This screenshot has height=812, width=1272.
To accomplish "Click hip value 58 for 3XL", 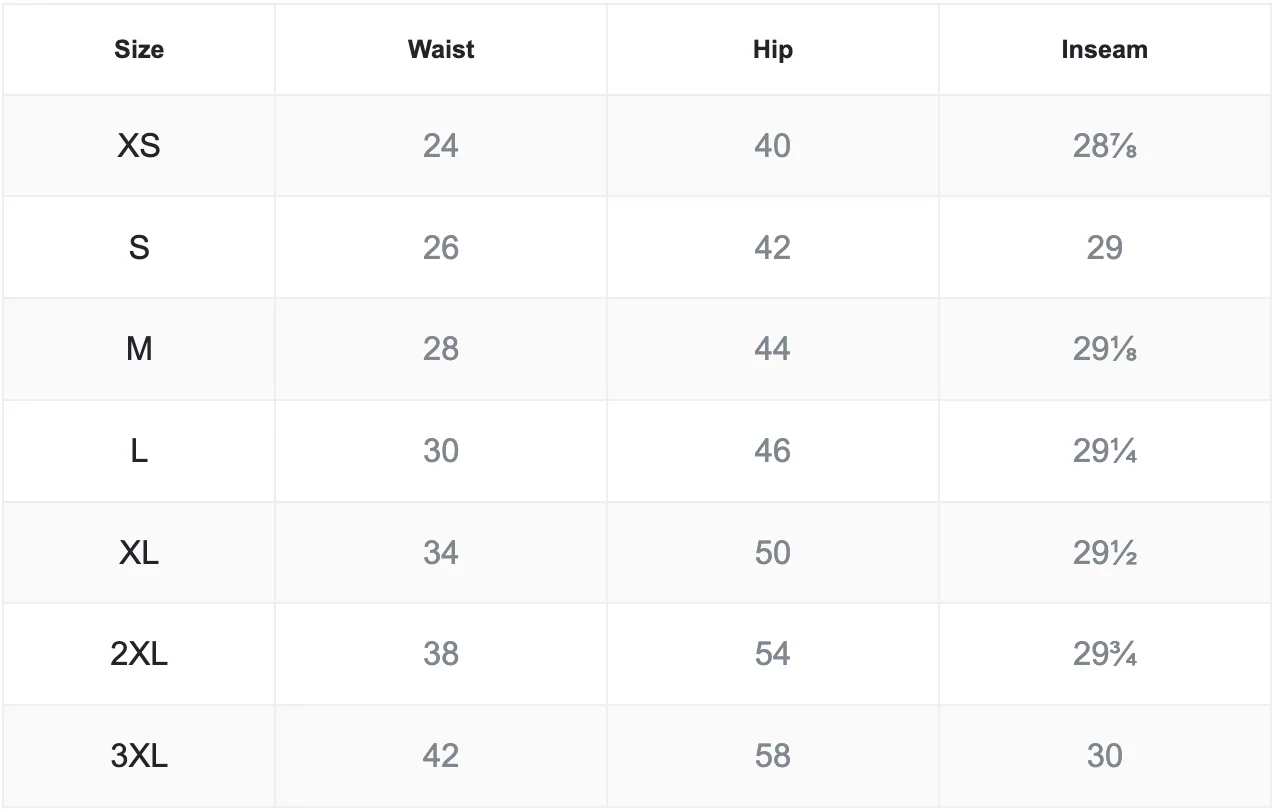I will tap(772, 756).
